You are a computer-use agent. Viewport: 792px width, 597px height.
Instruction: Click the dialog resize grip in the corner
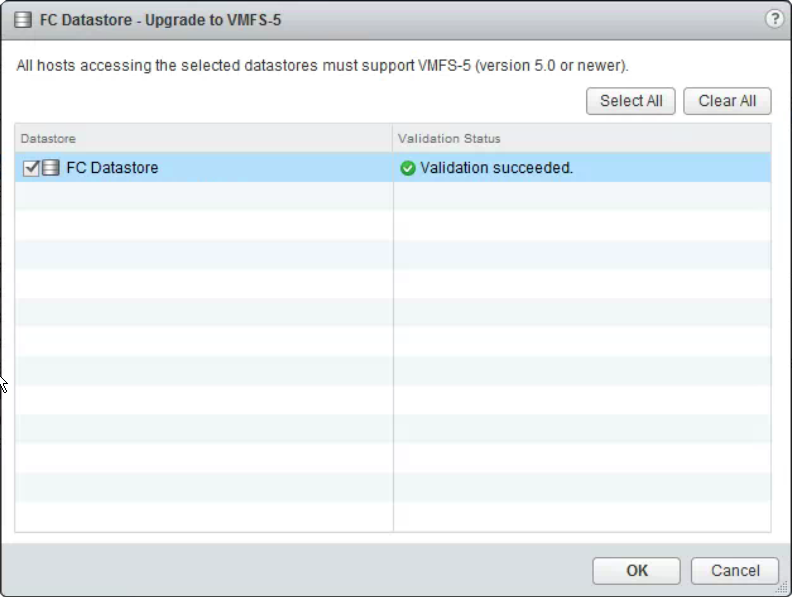pos(782,587)
